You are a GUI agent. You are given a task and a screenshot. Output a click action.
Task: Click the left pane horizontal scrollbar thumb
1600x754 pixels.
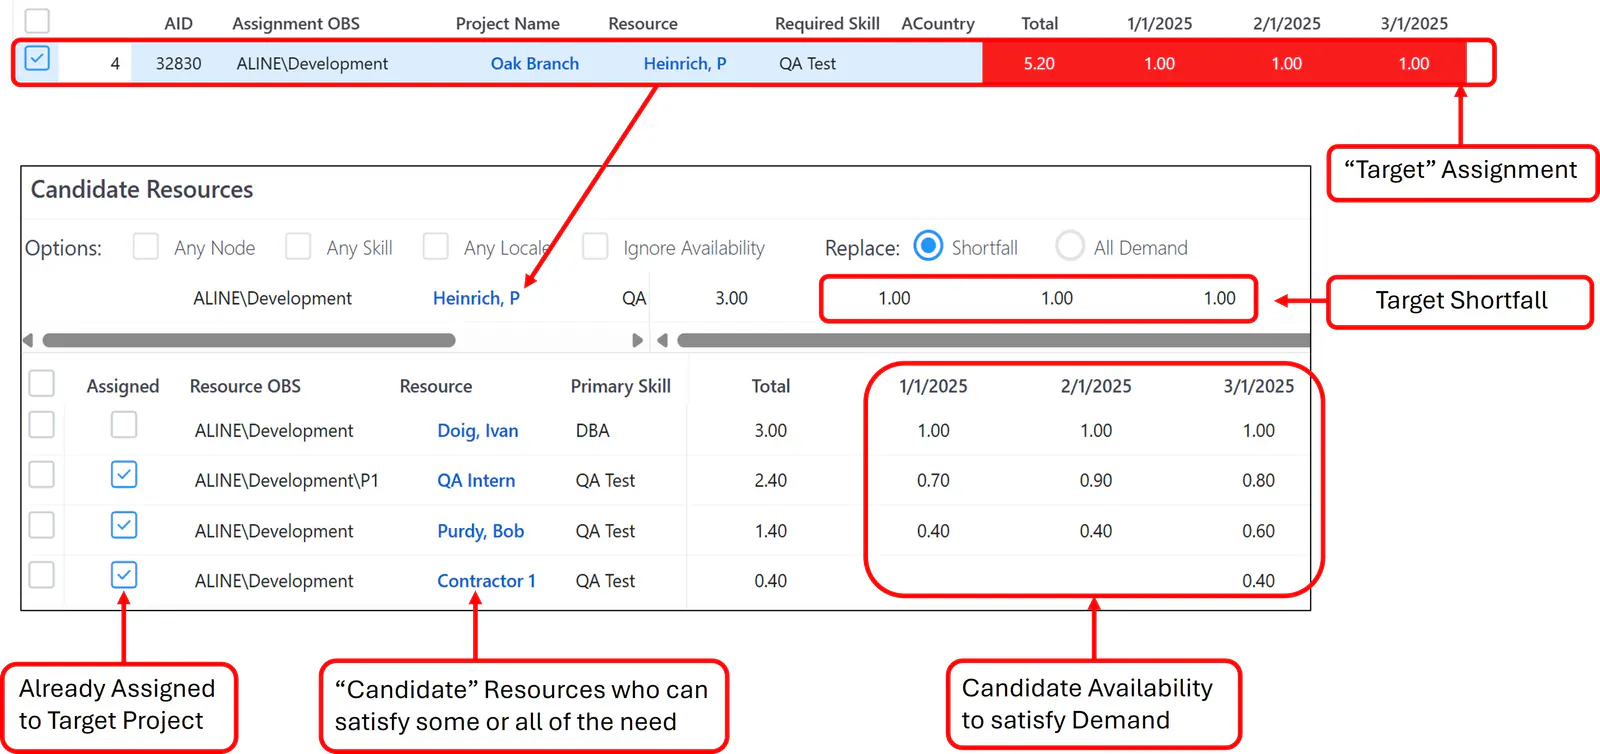pos(249,340)
